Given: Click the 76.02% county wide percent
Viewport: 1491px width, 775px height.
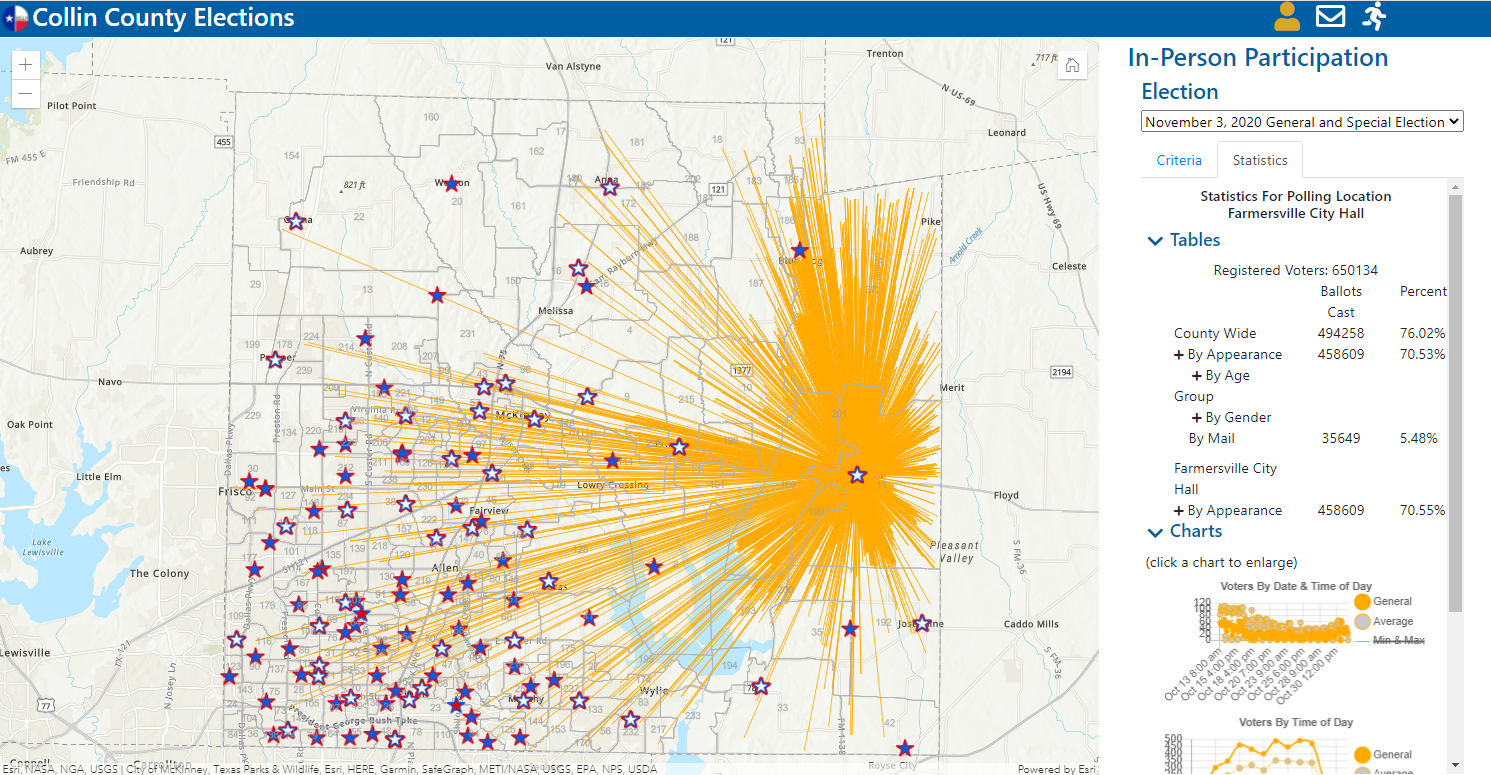Looking at the screenshot, I should pyautogui.click(x=1422, y=334).
